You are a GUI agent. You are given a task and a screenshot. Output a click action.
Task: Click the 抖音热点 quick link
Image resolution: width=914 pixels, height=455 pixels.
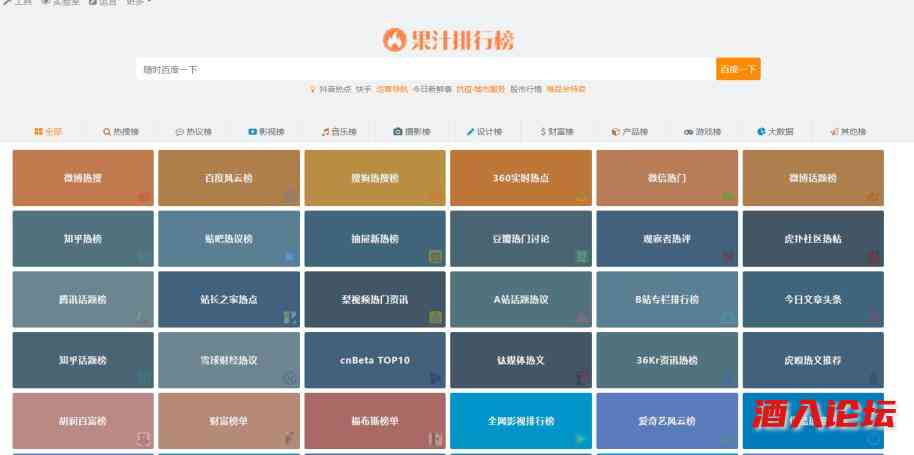335,89
